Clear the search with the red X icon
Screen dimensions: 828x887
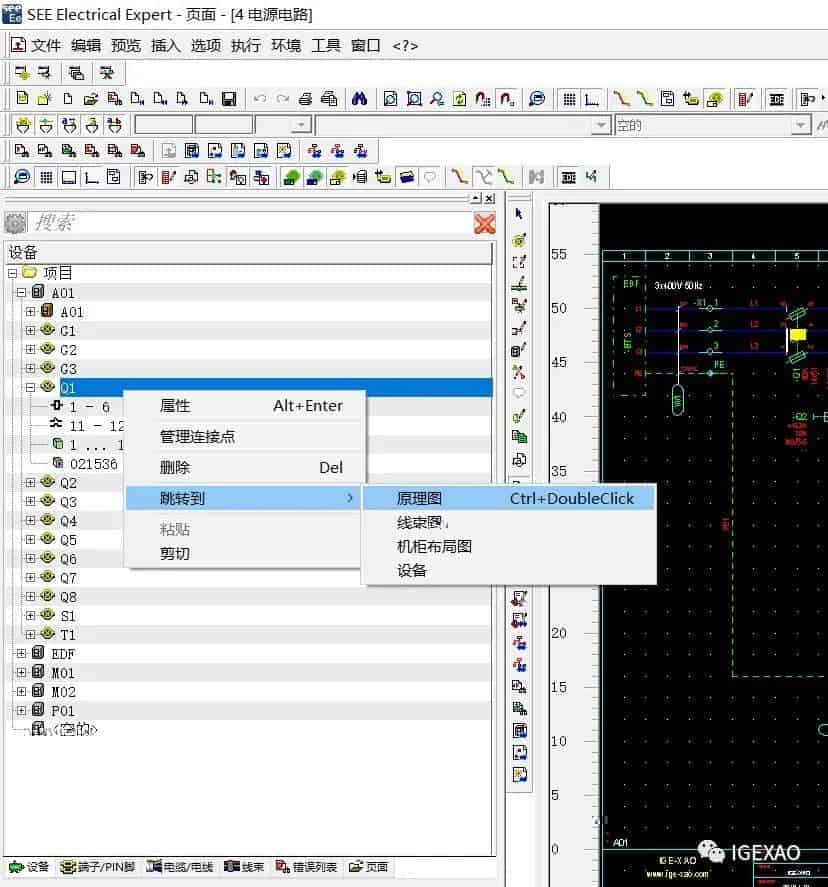coord(485,223)
